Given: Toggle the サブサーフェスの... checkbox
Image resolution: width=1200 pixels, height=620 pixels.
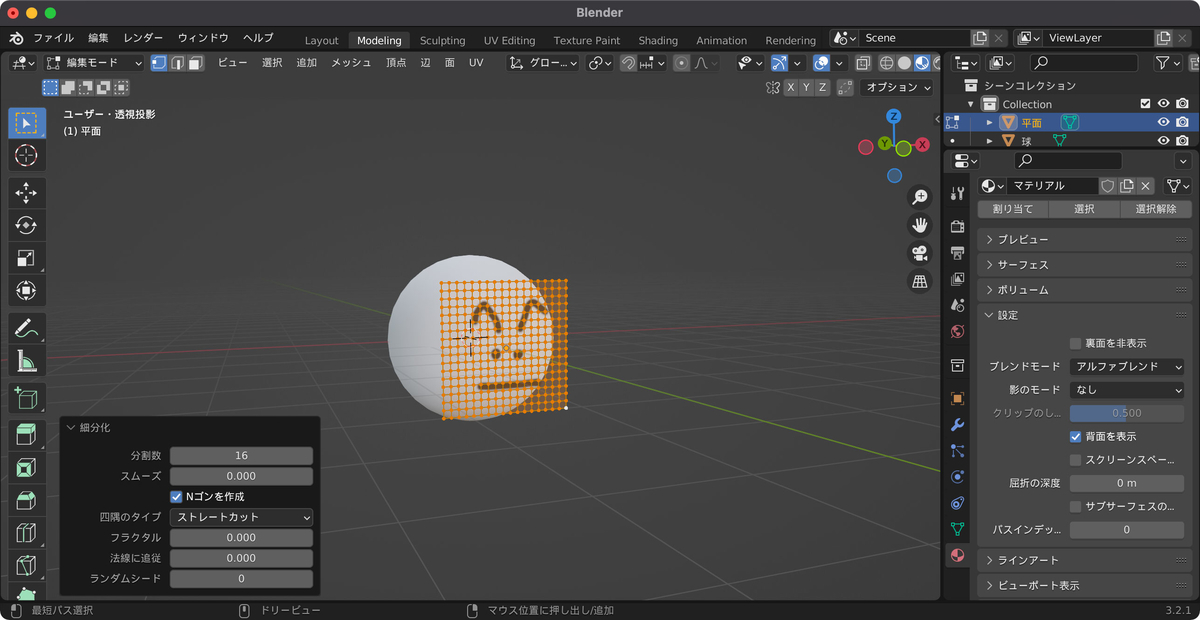Looking at the screenshot, I should (1076, 506).
